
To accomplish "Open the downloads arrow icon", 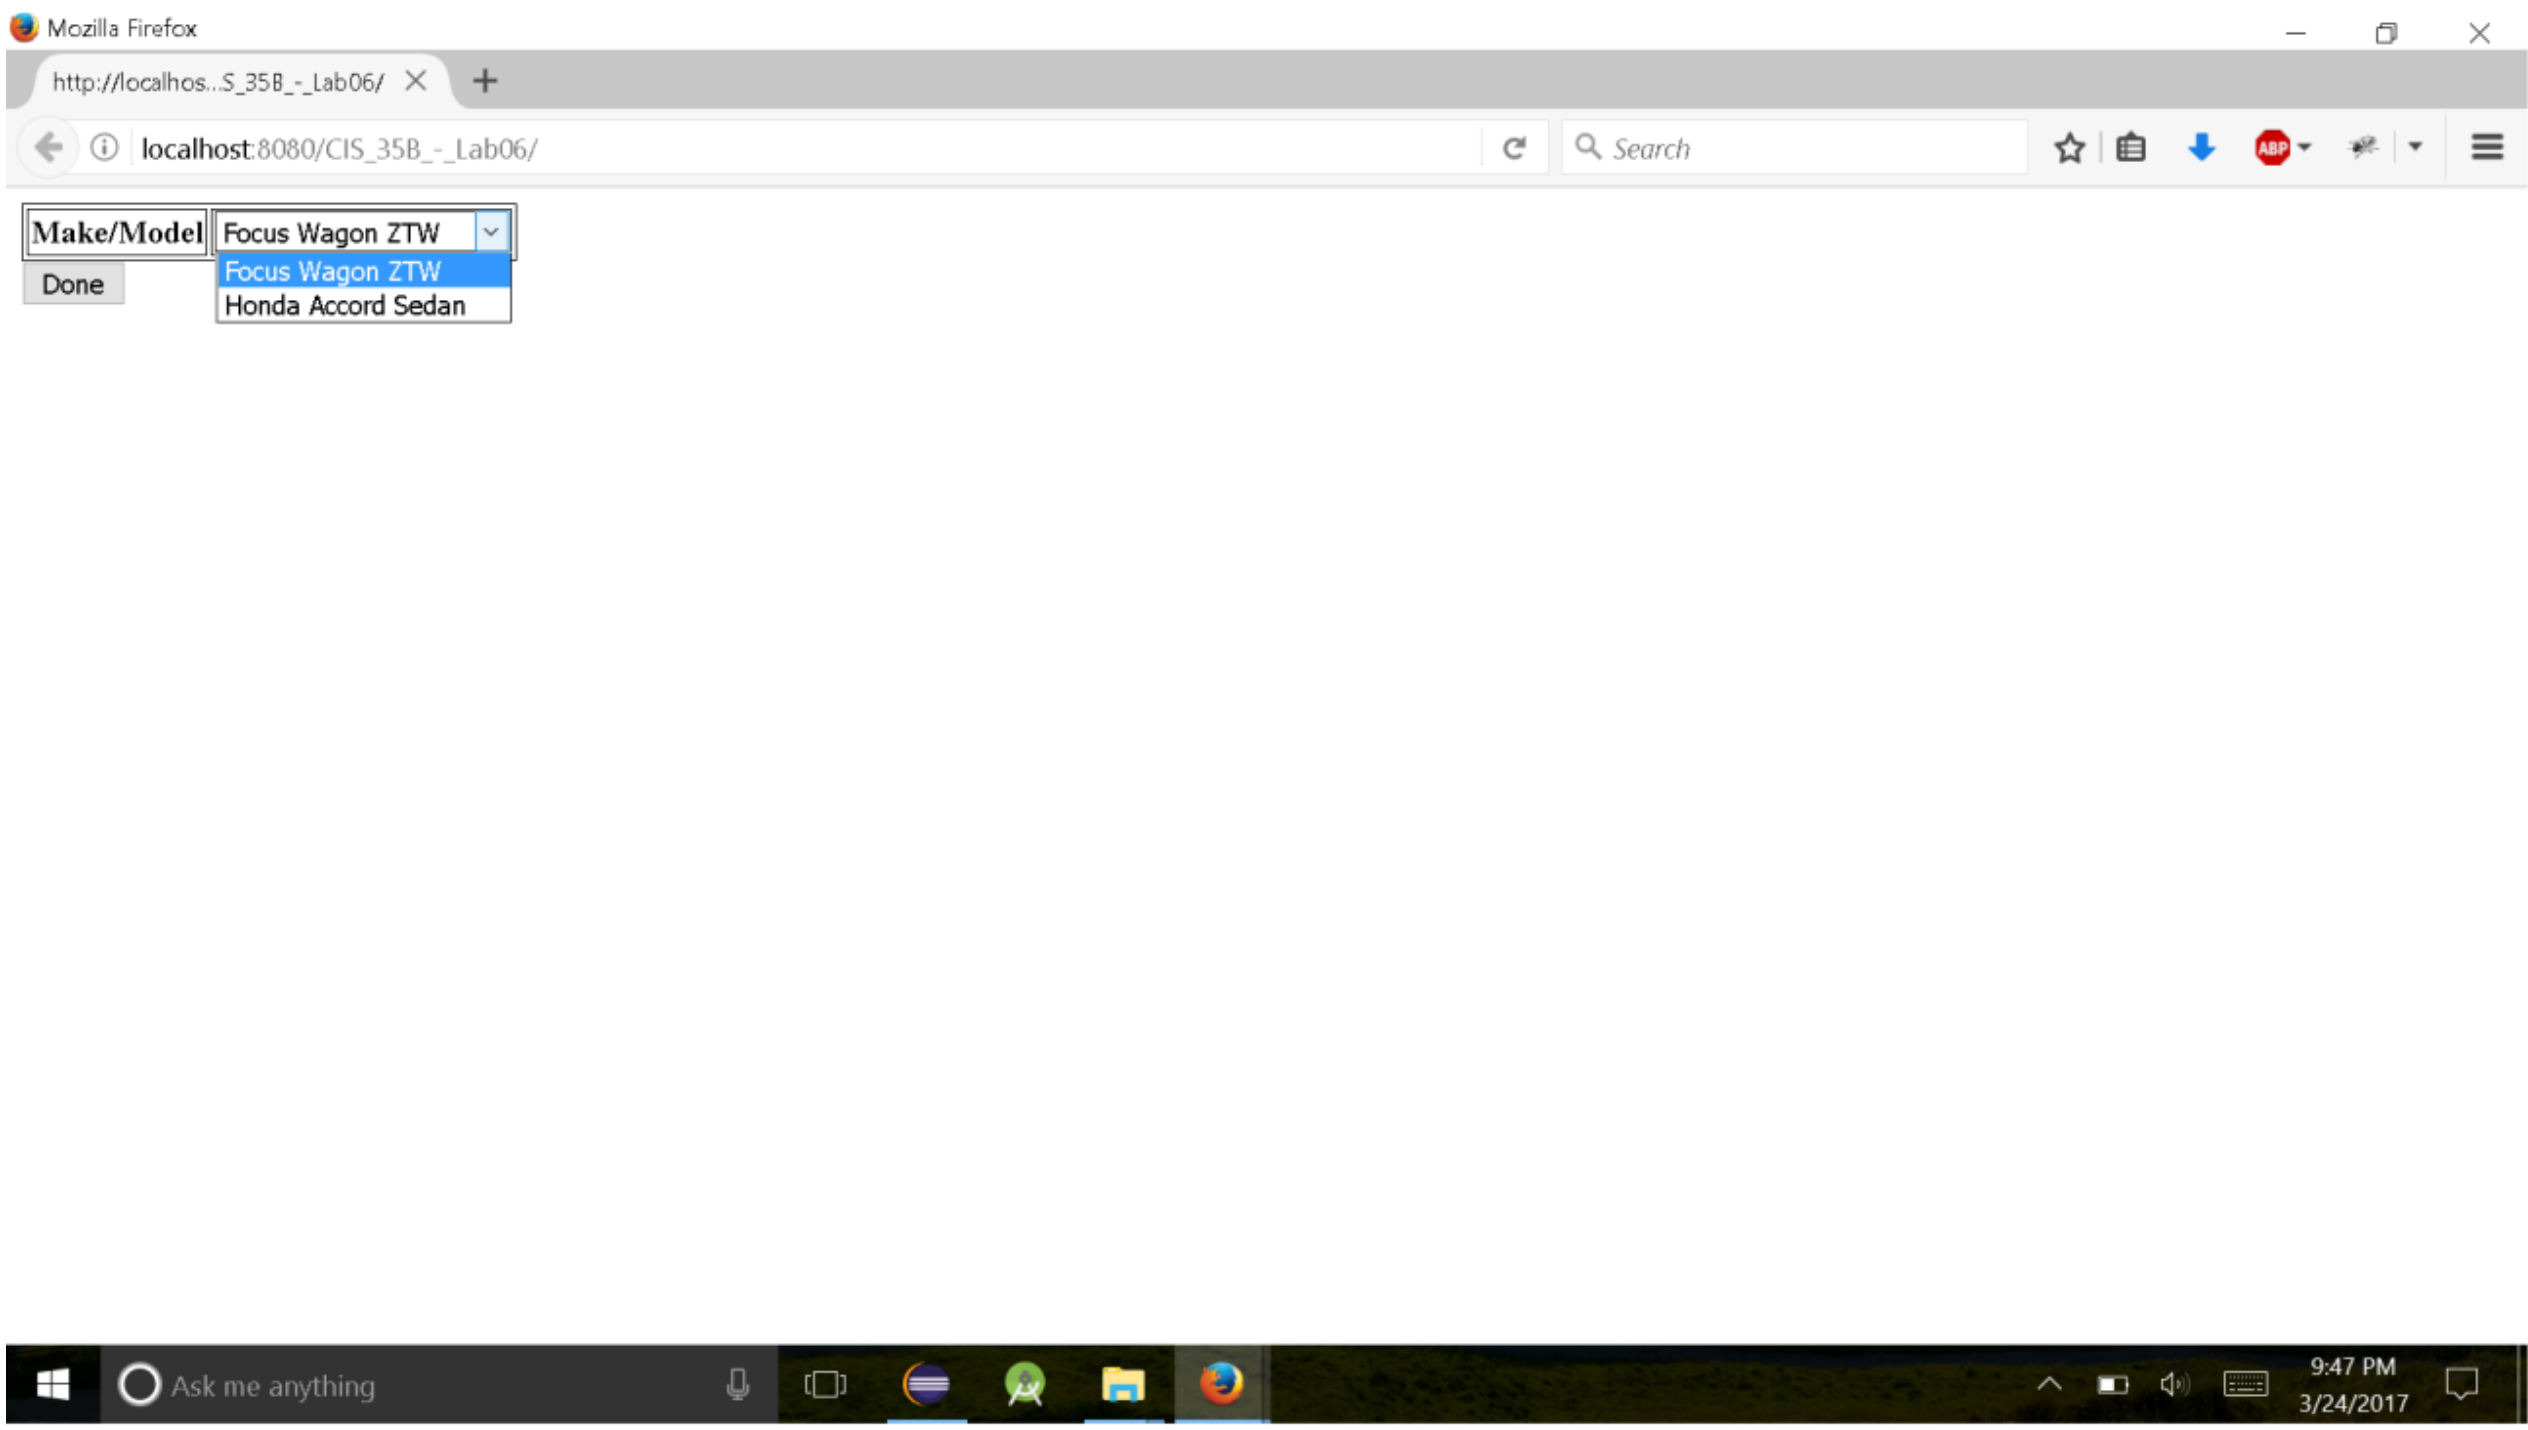I will [2201, 148].
